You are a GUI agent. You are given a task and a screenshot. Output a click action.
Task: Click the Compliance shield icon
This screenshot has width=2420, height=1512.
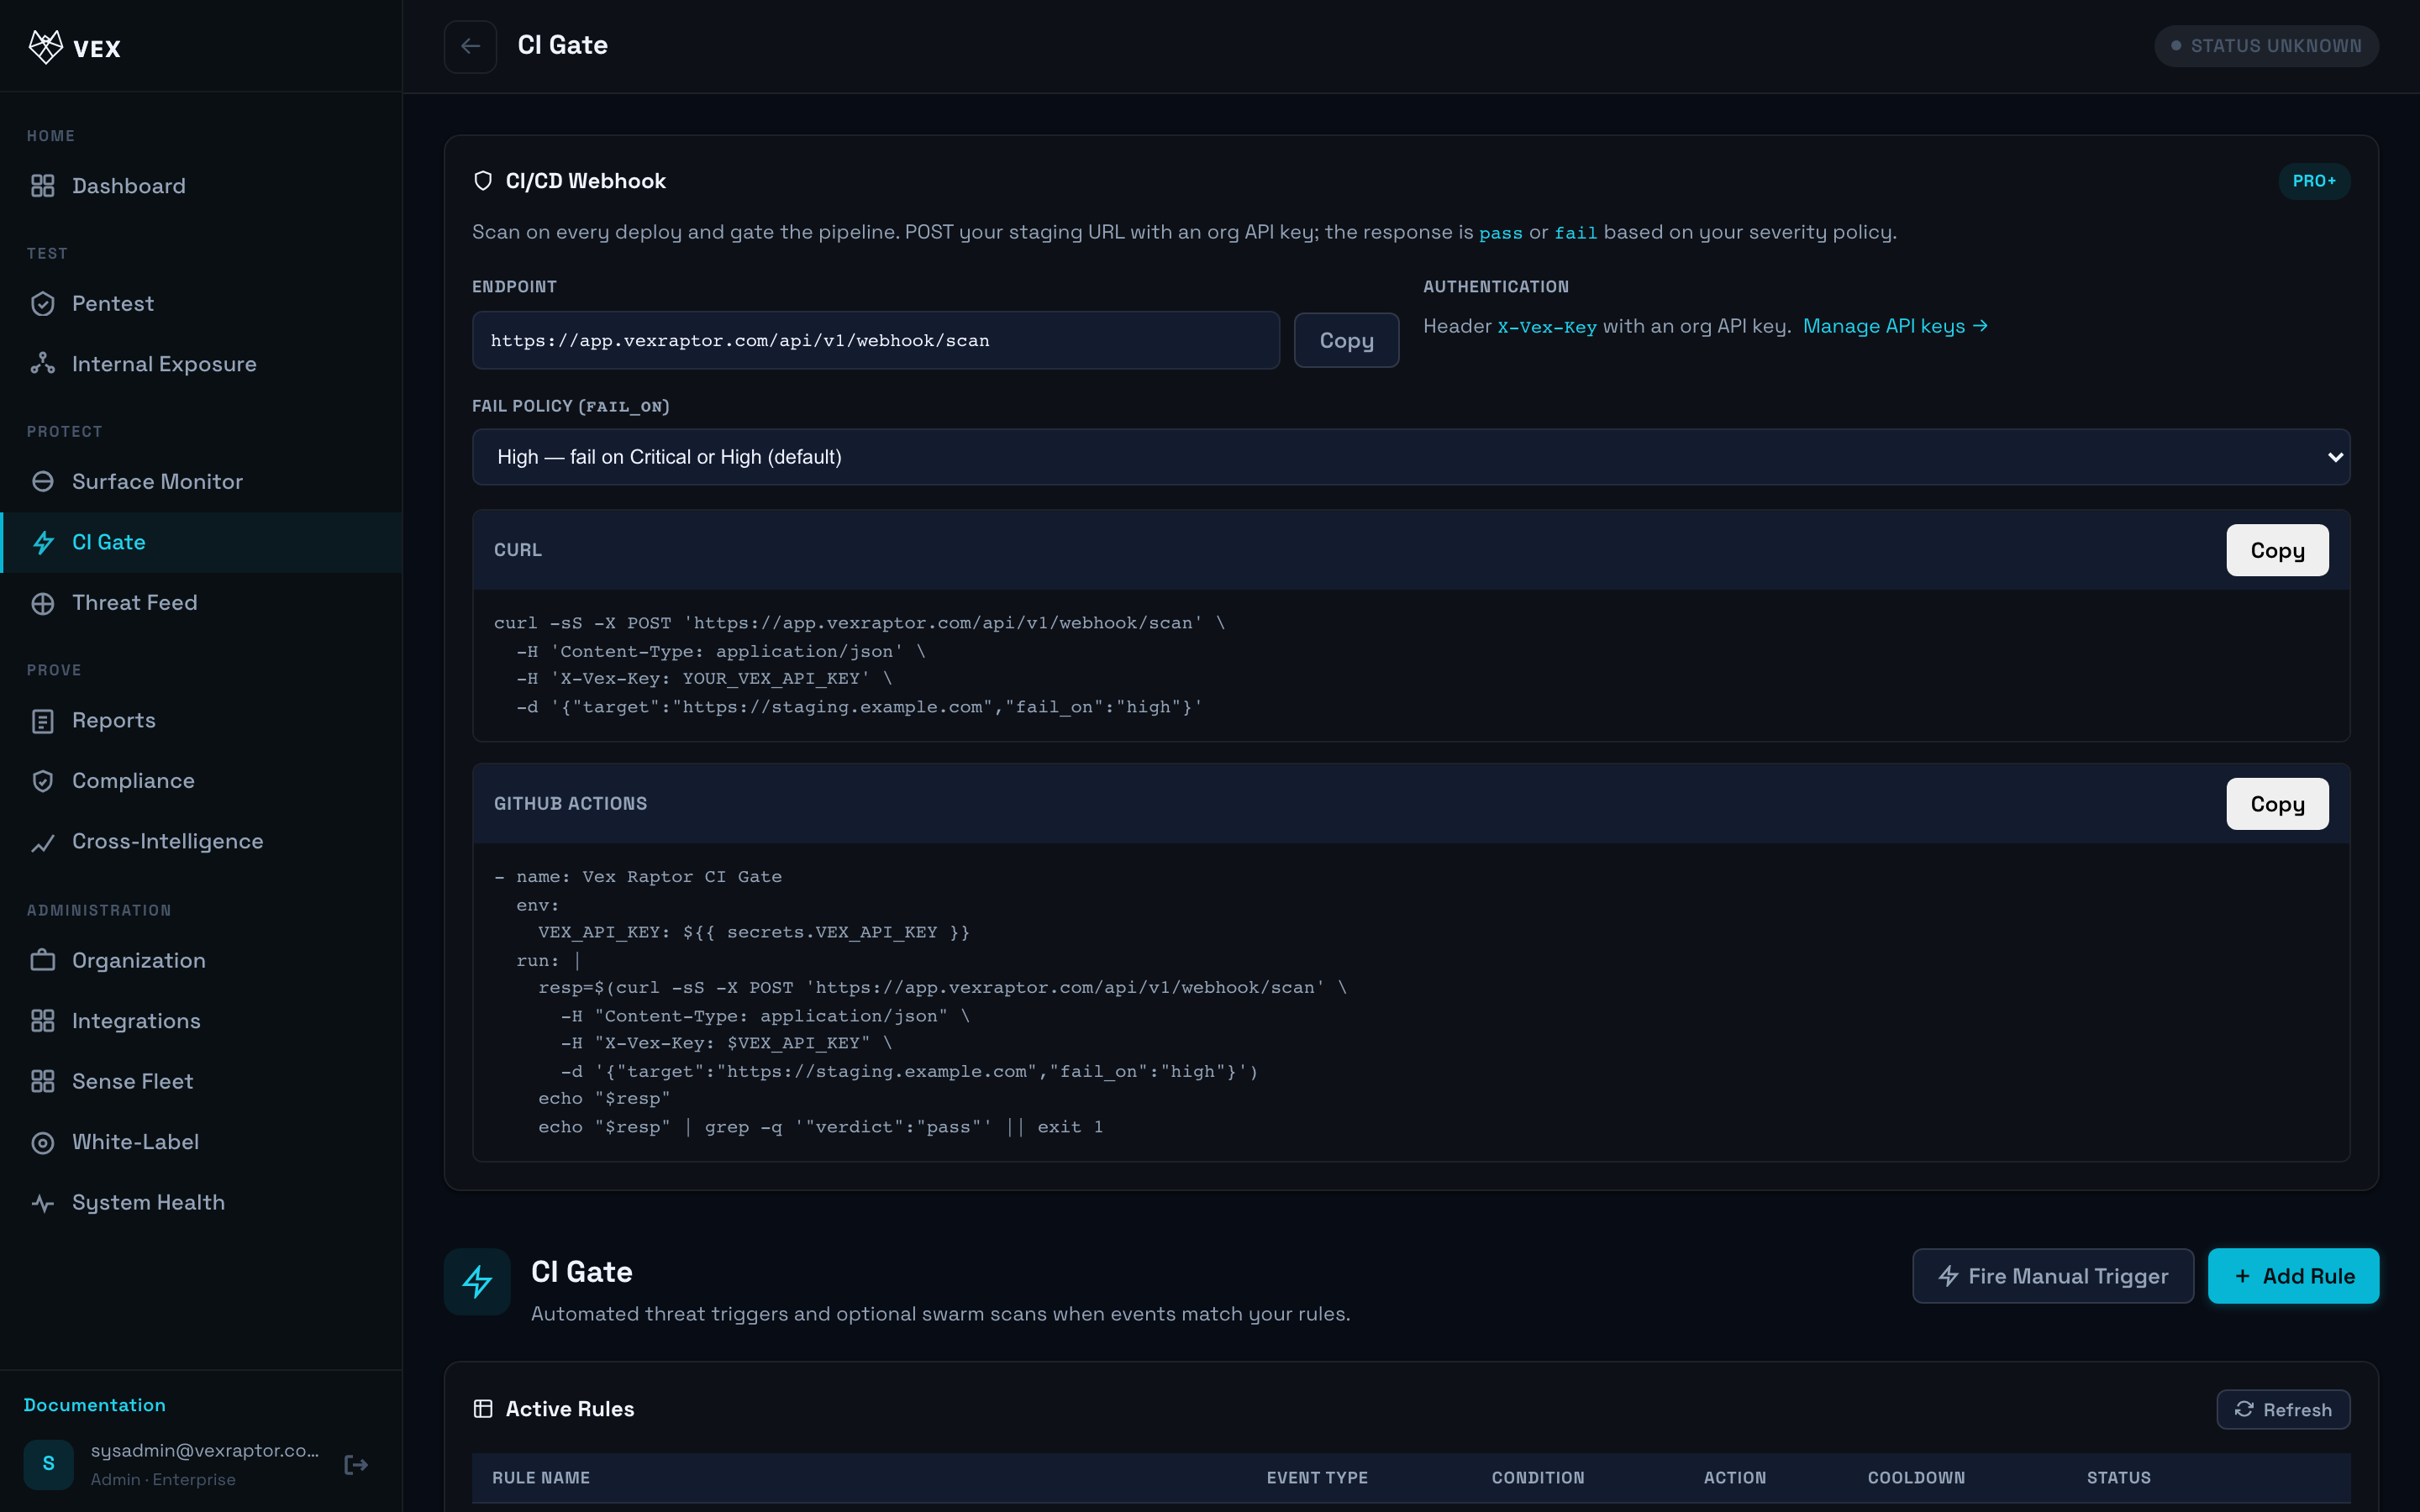click(43, 781)
